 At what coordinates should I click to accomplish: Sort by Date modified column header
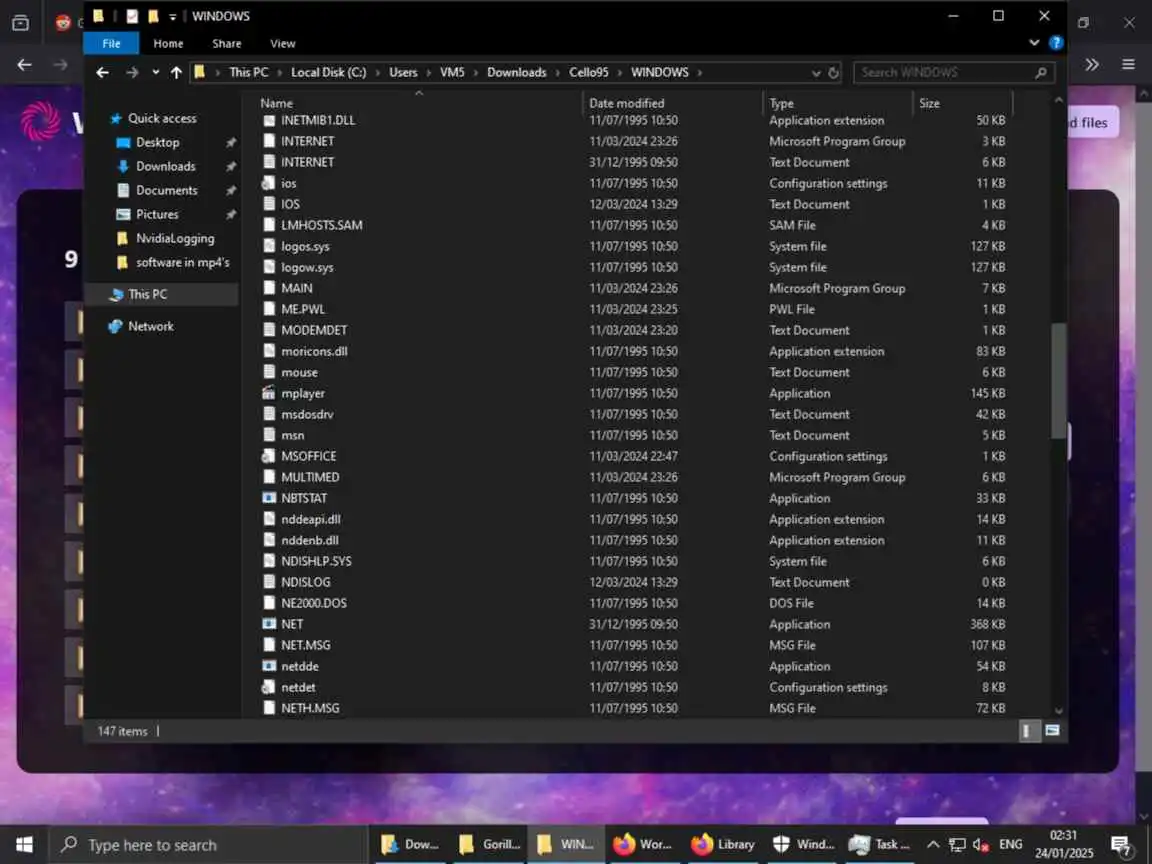(x=626, y=103)
